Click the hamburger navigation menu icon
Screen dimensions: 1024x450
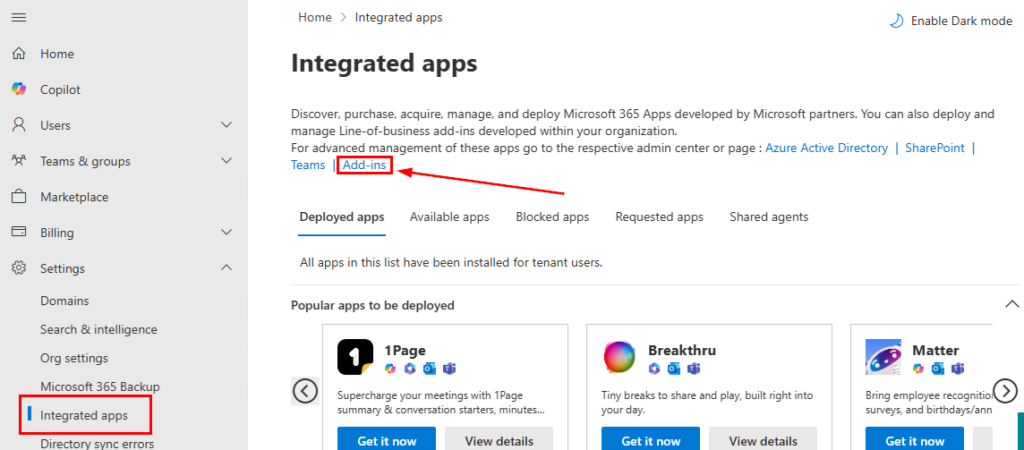point(19,18)
